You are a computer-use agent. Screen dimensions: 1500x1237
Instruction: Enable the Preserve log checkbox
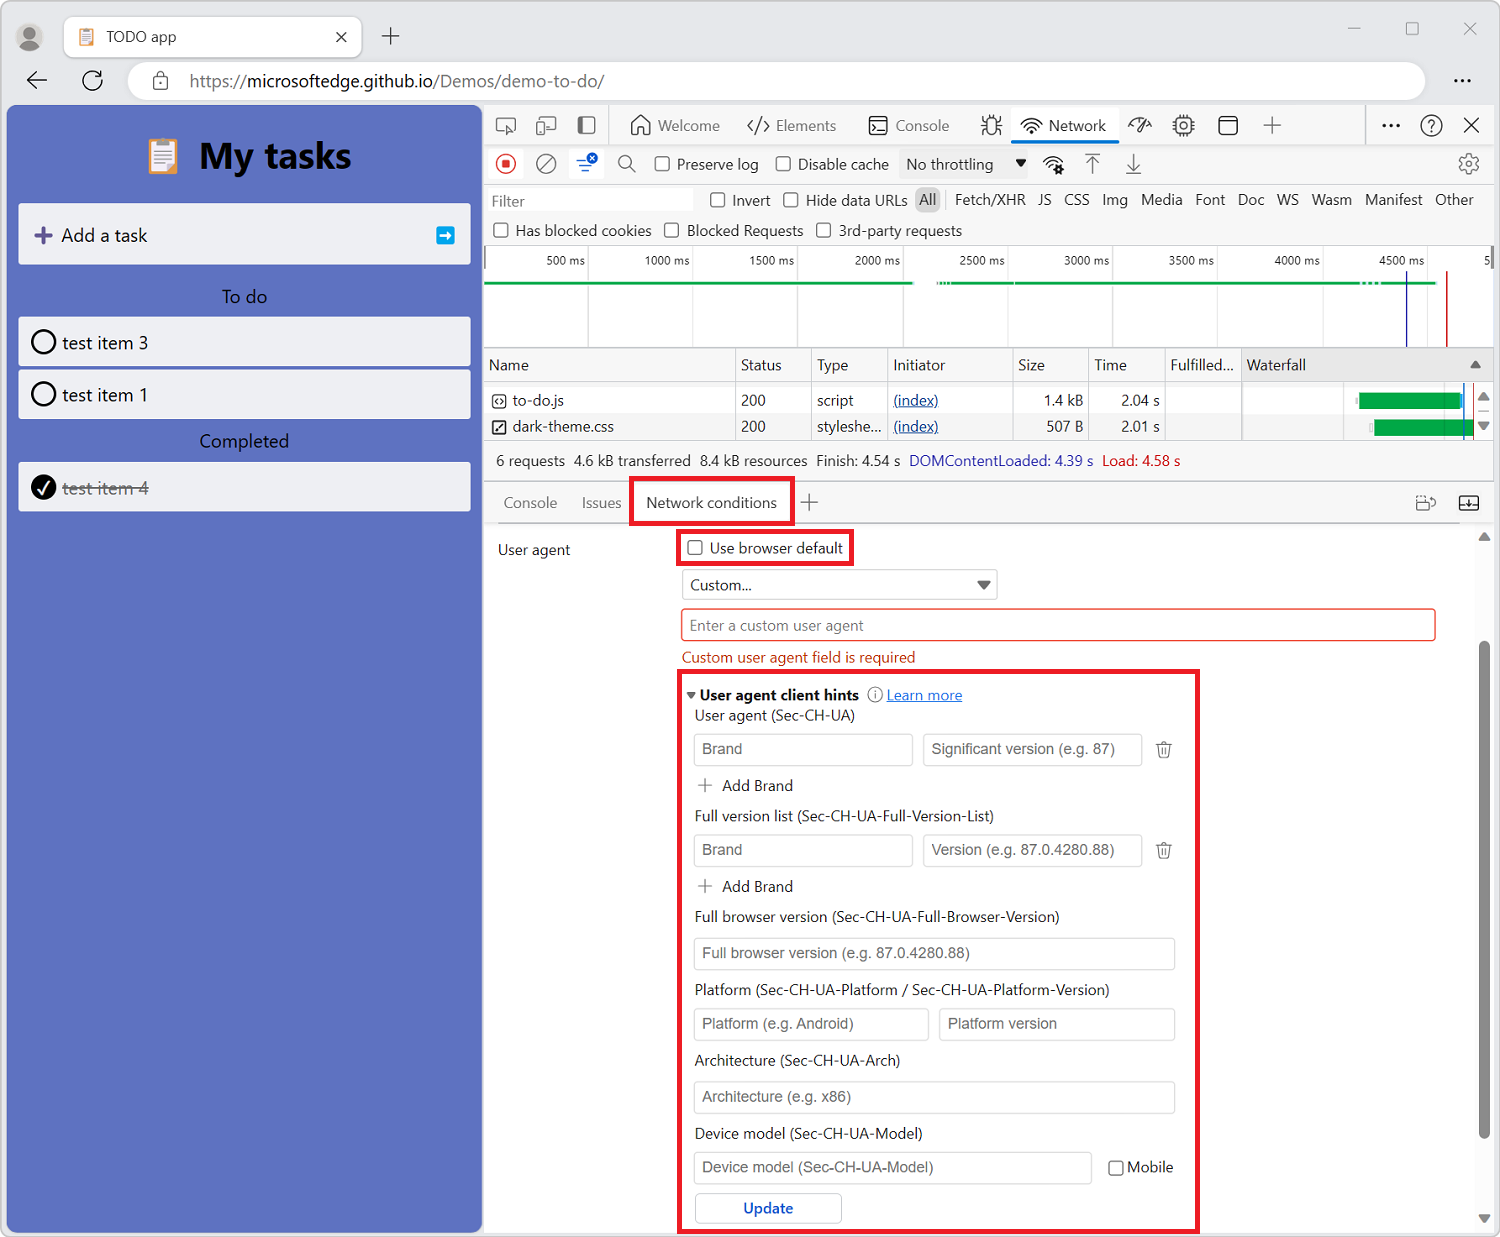coord(662,163)
